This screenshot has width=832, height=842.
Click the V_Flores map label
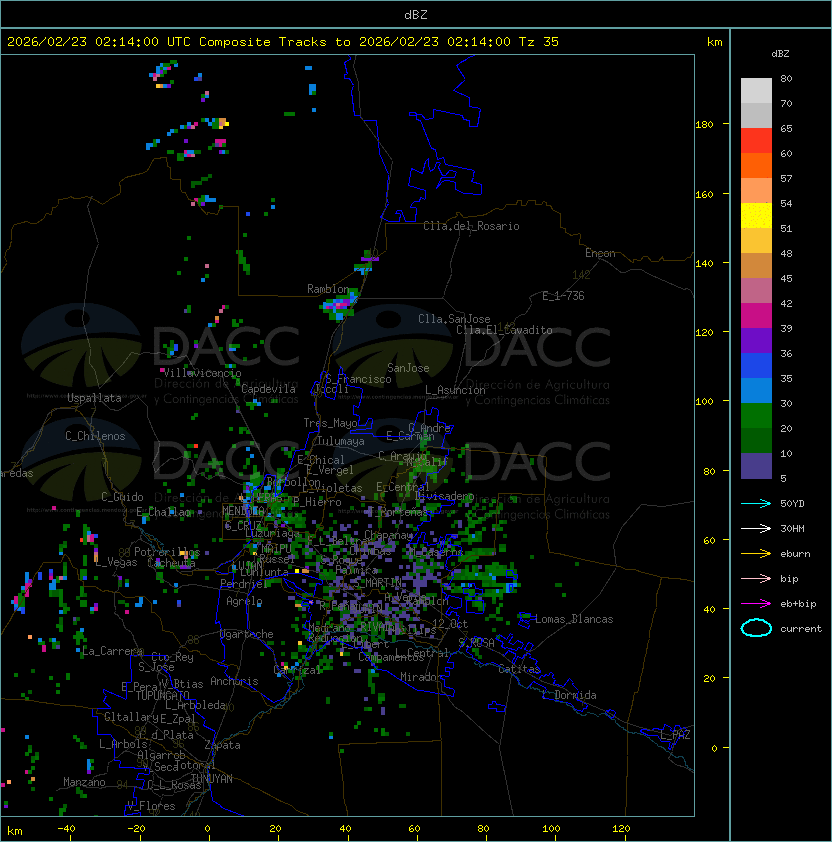coord(151,806)
